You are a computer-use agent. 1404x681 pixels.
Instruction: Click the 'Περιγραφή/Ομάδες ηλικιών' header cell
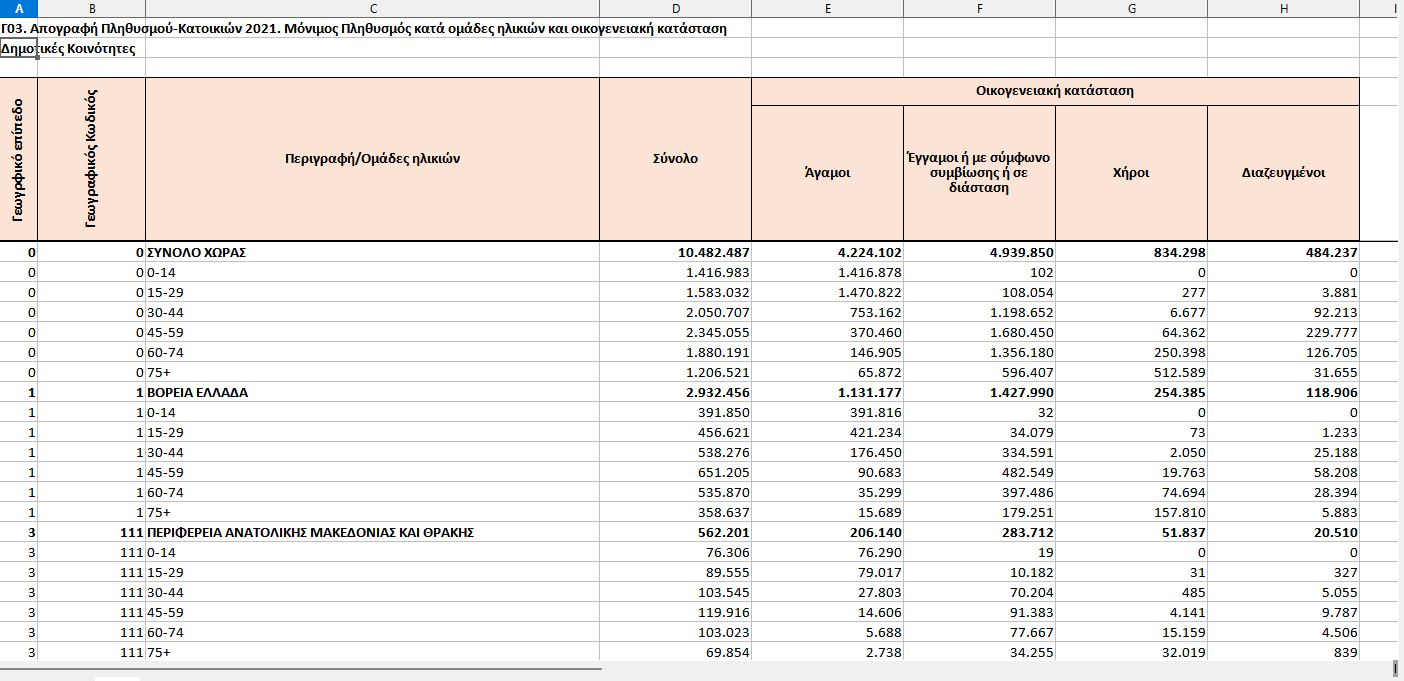[x=372, y=159]
